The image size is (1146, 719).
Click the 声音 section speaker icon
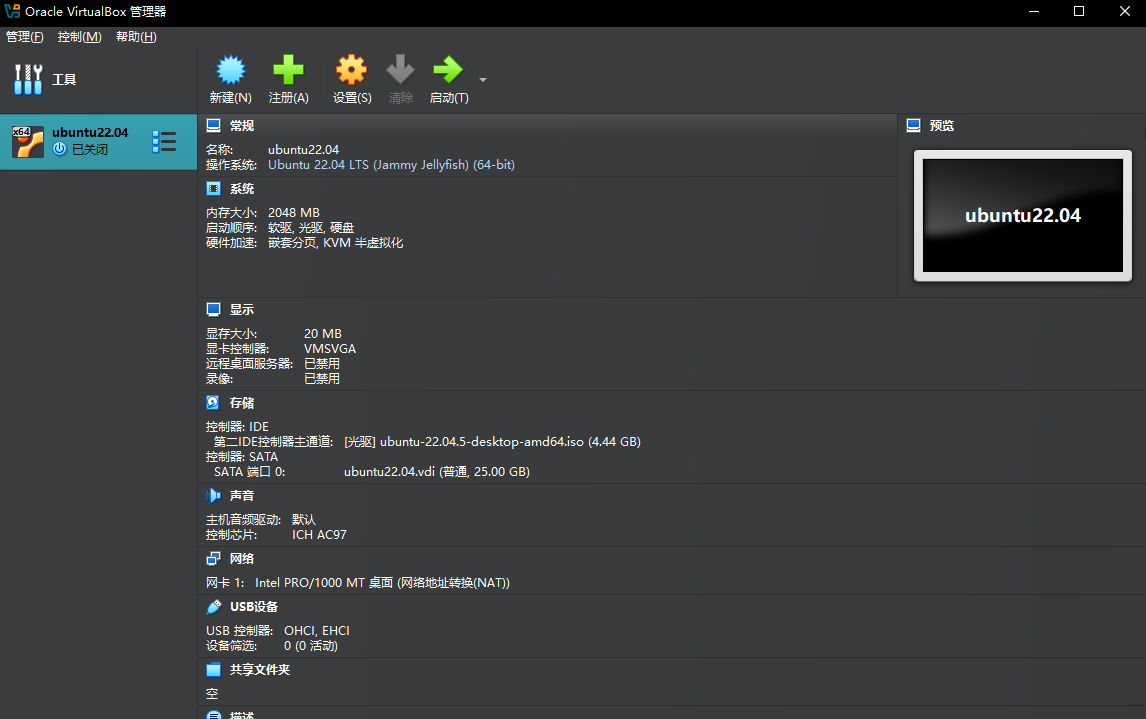click(213, 495)
